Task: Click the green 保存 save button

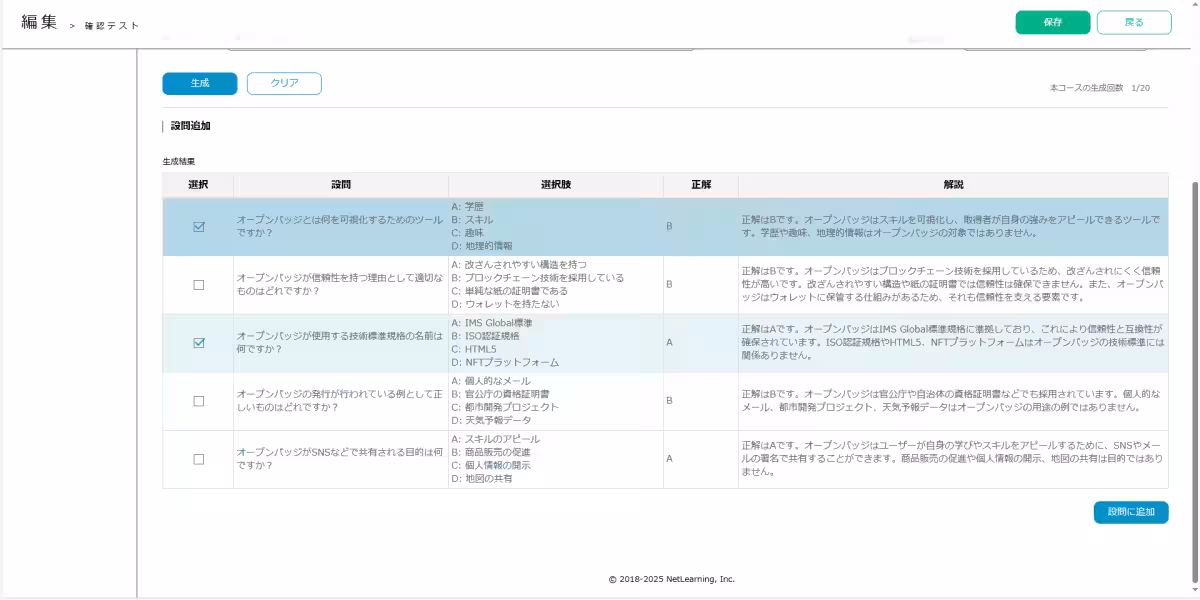Action: pyautogui.click(x=1052, y=22)
